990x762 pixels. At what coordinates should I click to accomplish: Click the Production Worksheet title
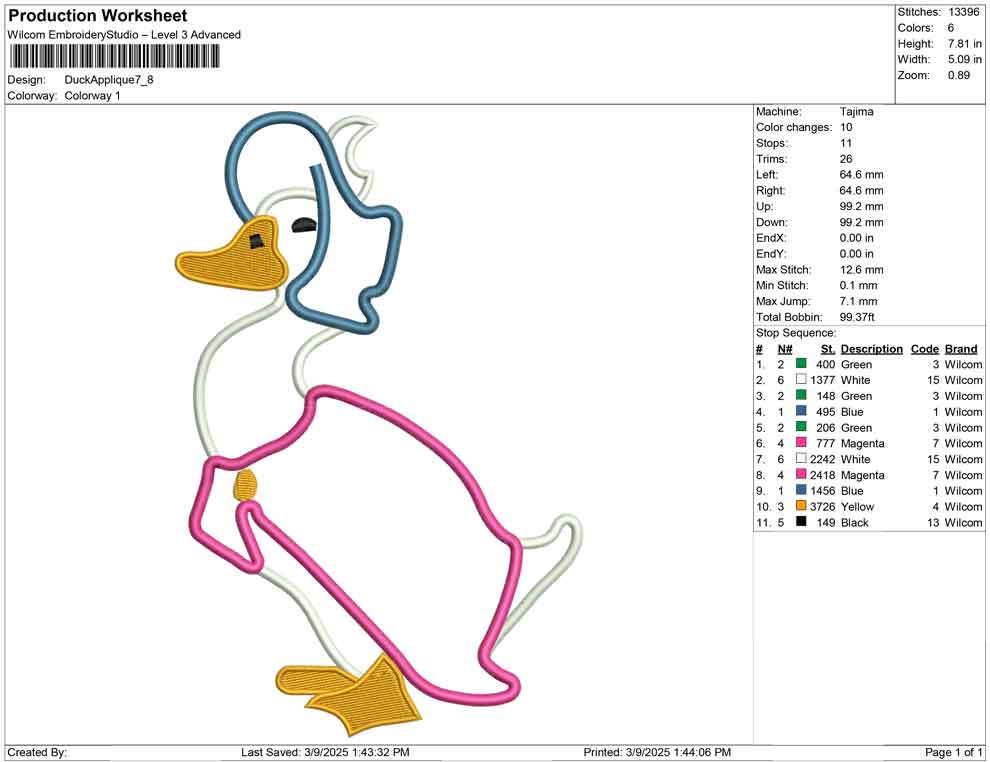(96, 15)
